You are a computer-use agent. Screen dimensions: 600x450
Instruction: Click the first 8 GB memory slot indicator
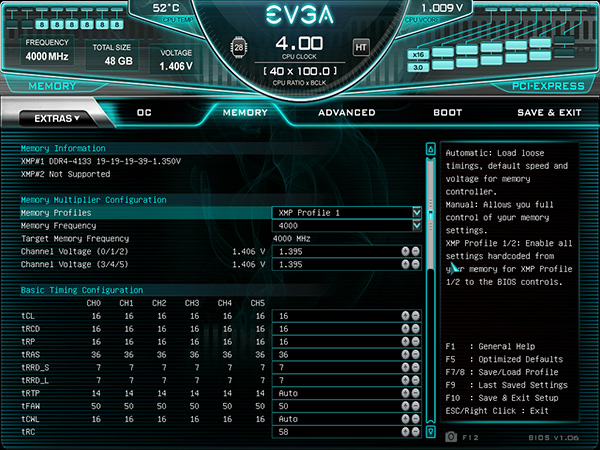click(x=42, y=25)
